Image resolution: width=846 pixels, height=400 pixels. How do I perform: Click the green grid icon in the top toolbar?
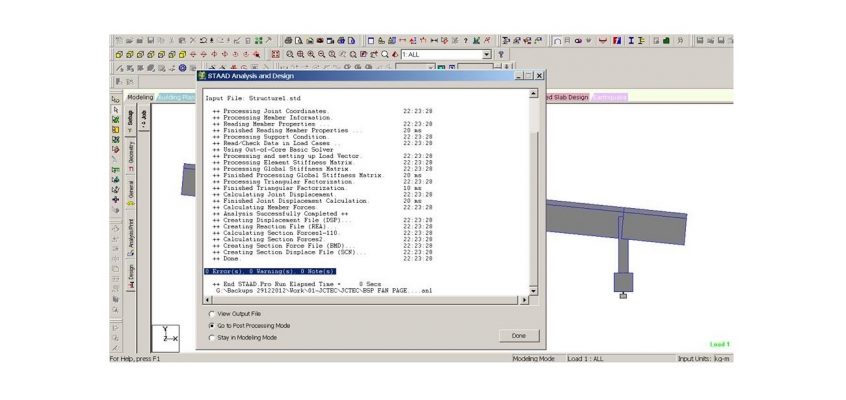pyautogui.click(x=258, y=40)
